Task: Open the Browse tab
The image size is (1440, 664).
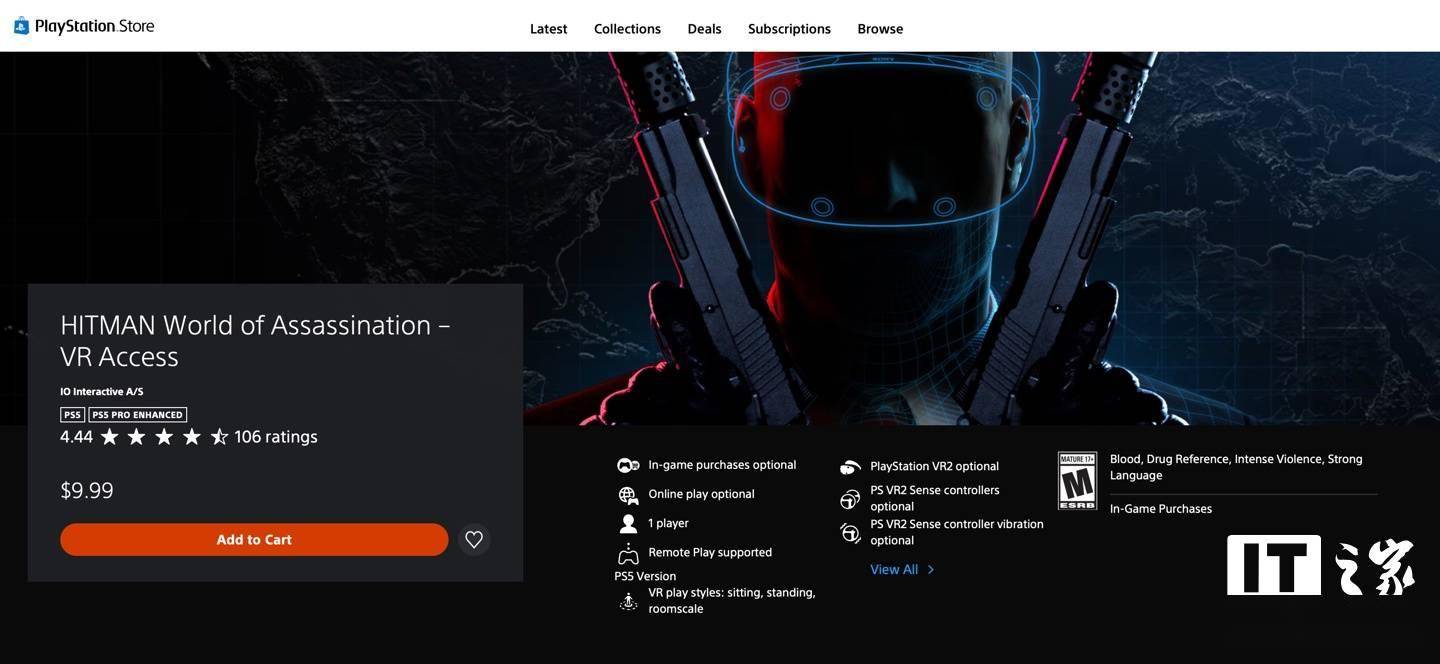Action: coord(880,29)
